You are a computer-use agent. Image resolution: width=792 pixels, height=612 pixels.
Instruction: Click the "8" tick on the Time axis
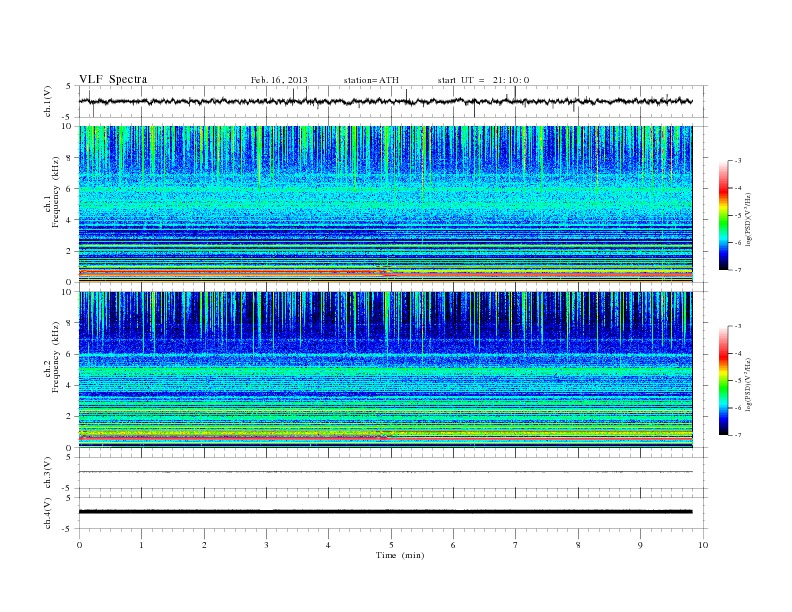(x=578, y=545)
